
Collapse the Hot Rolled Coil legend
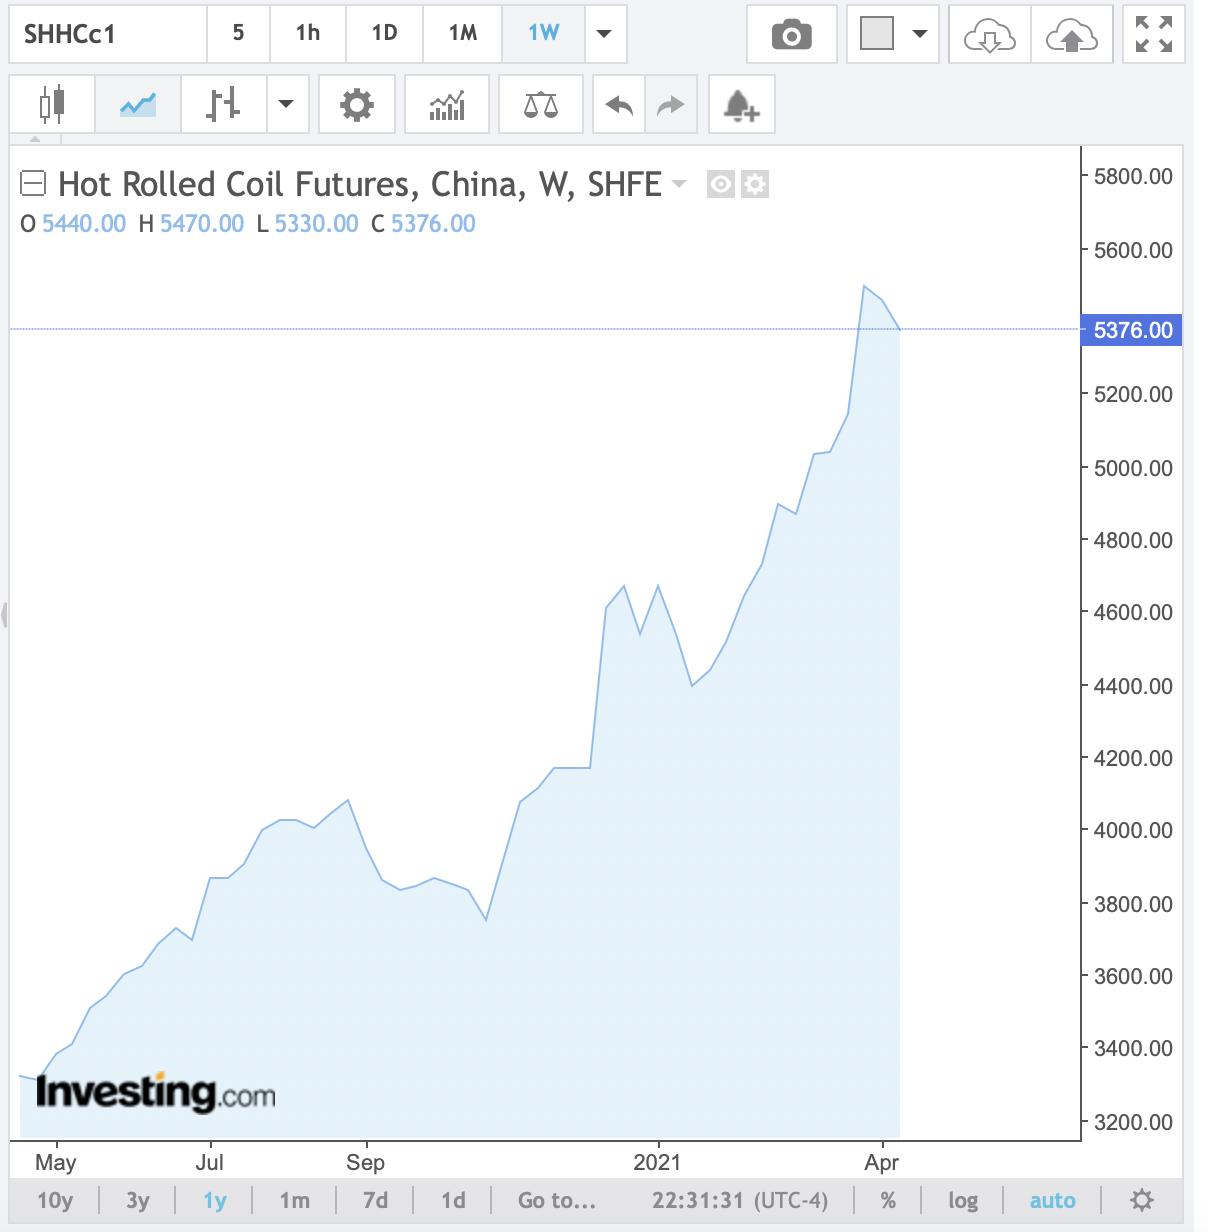click(x=33, y=184)
